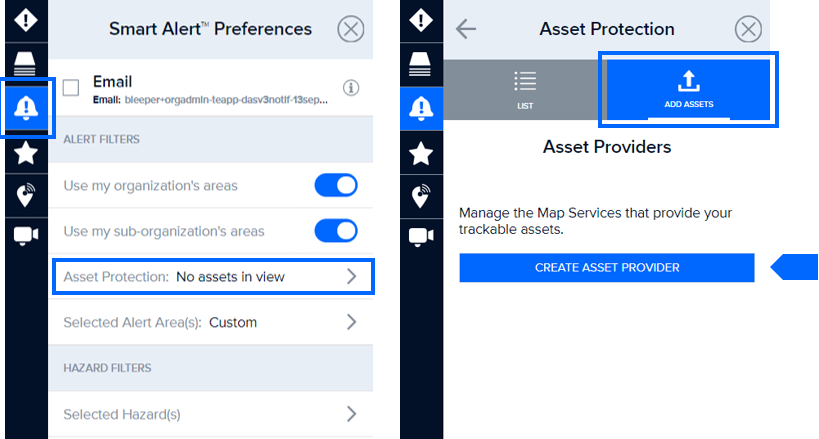Toggle Use my organization's areas switch
819x439 pixels.
point(336,185)
